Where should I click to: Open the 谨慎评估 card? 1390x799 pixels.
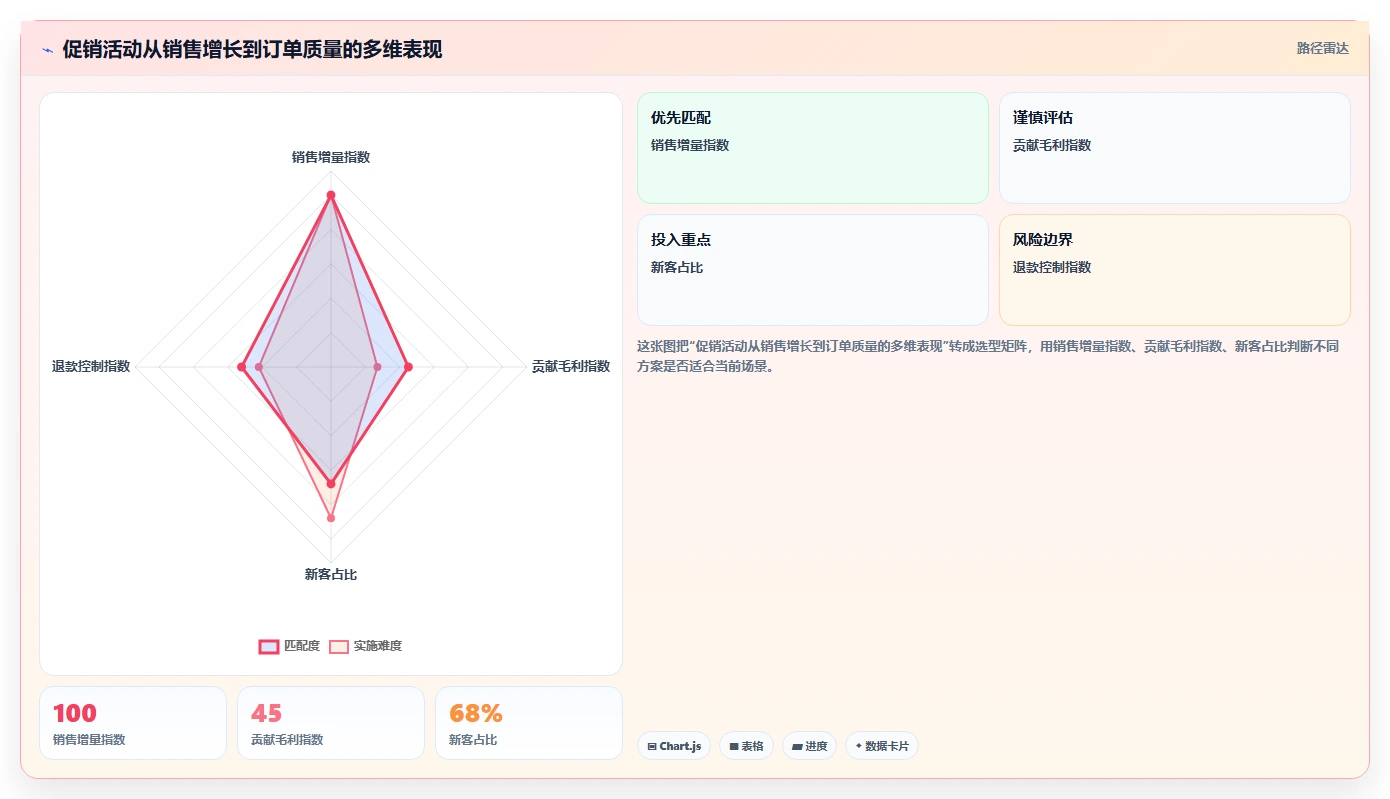[1174, 148]
